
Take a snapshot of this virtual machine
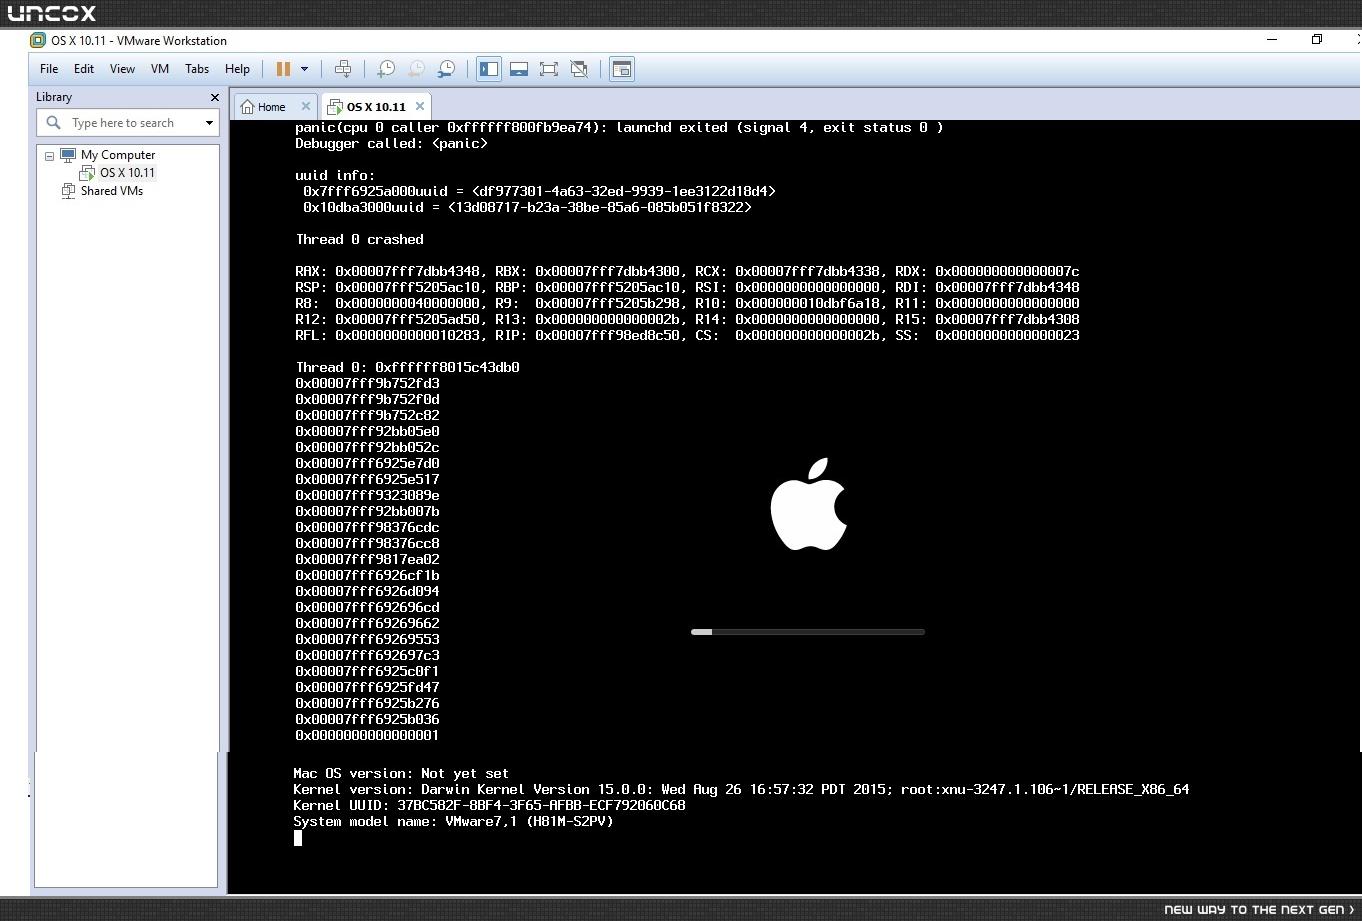(x=386, y=69)
